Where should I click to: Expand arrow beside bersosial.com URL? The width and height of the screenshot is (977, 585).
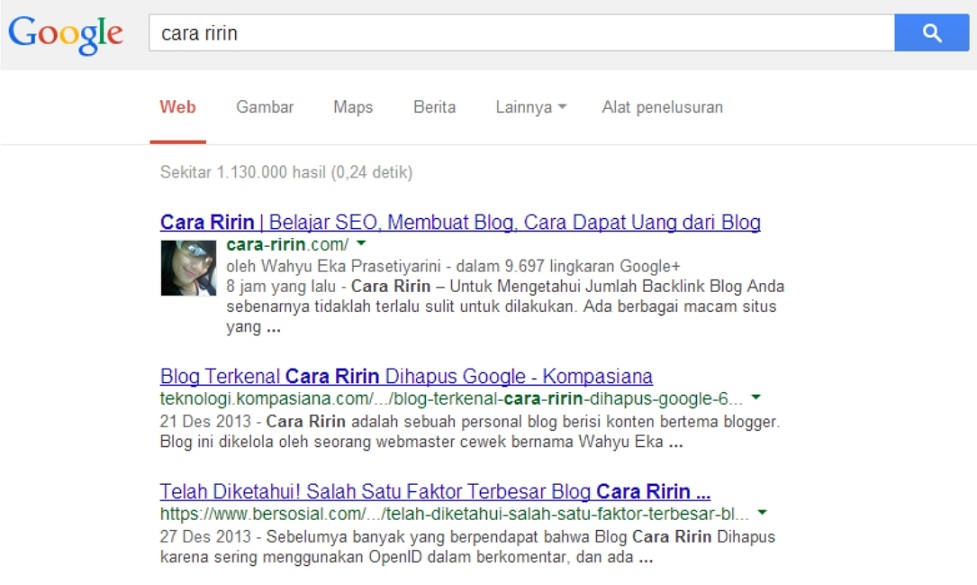click(761, 513)
